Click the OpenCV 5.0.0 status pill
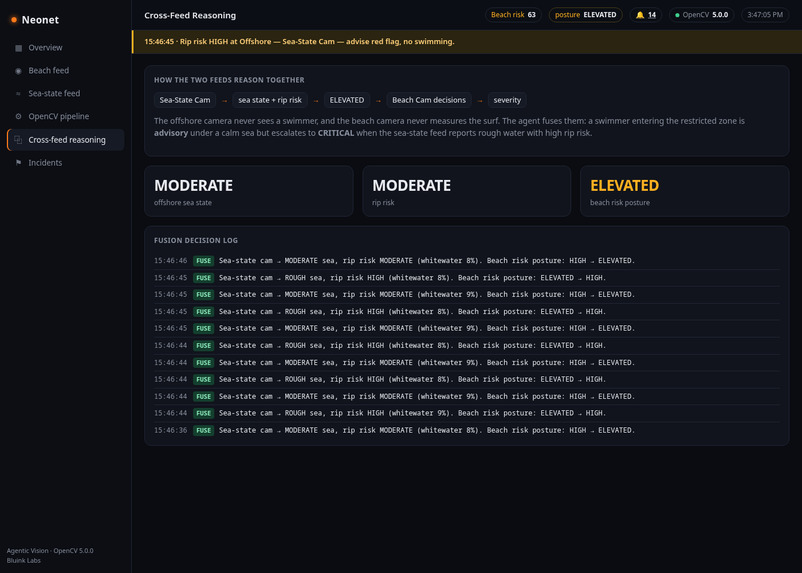This screenshot has height=573, width=802. point(701,15)
